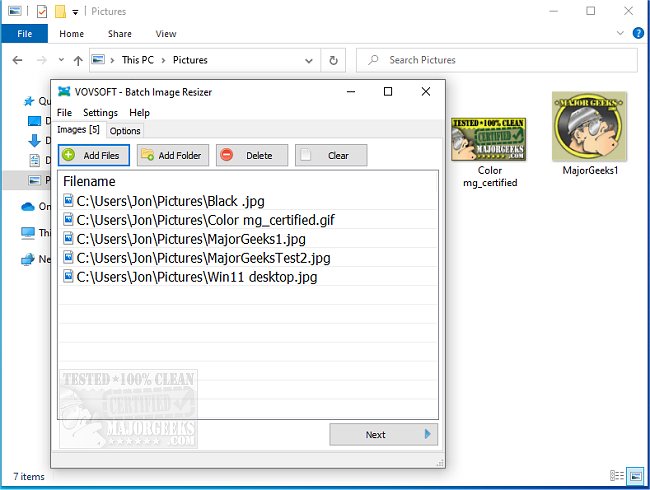Open the Home ribbon tab in Explorer
The image size is (650, 490).
coord(71,34)
